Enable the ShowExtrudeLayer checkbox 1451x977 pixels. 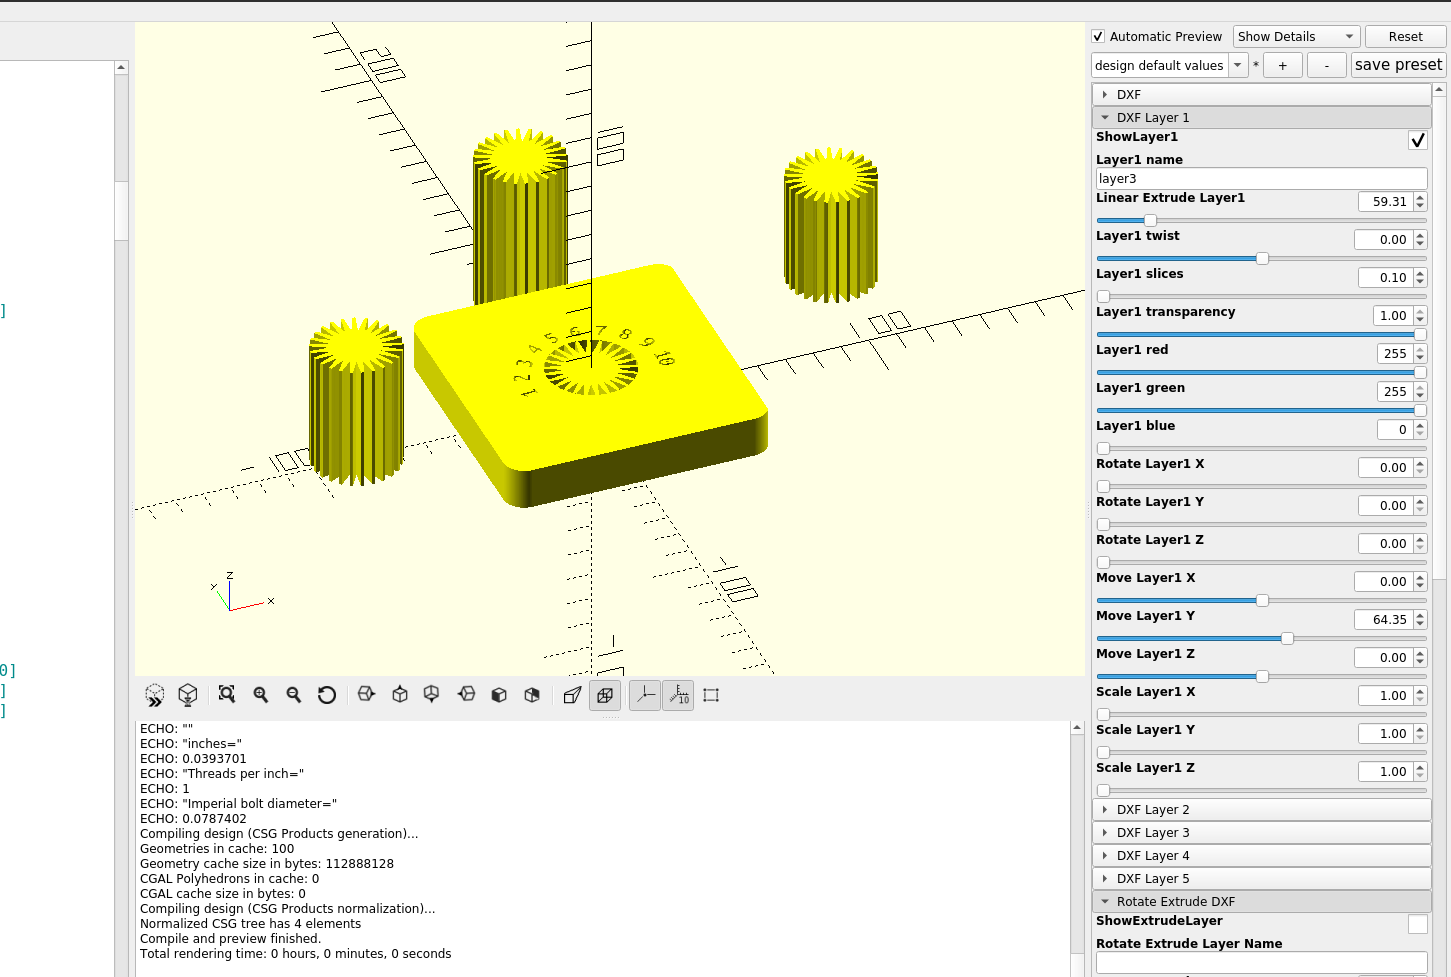[1418, 924]
